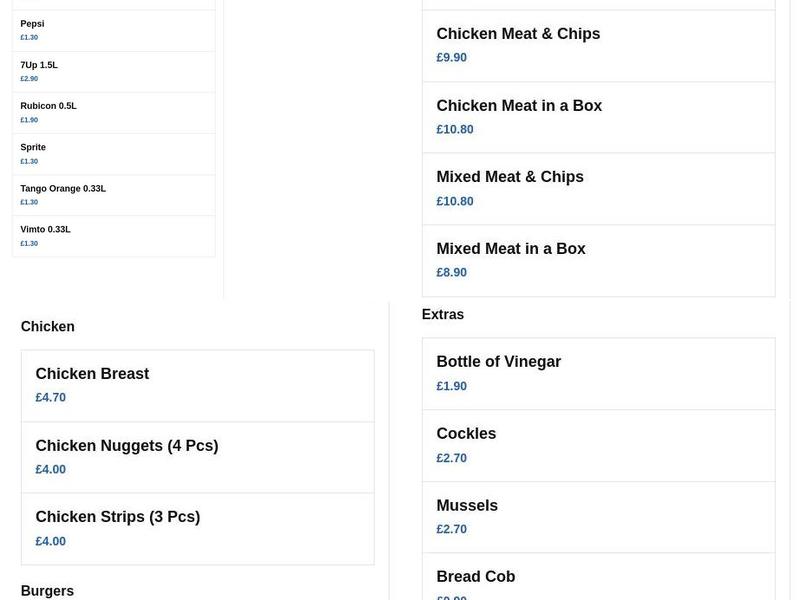Order Mussels for £2.70

(598, 516)
